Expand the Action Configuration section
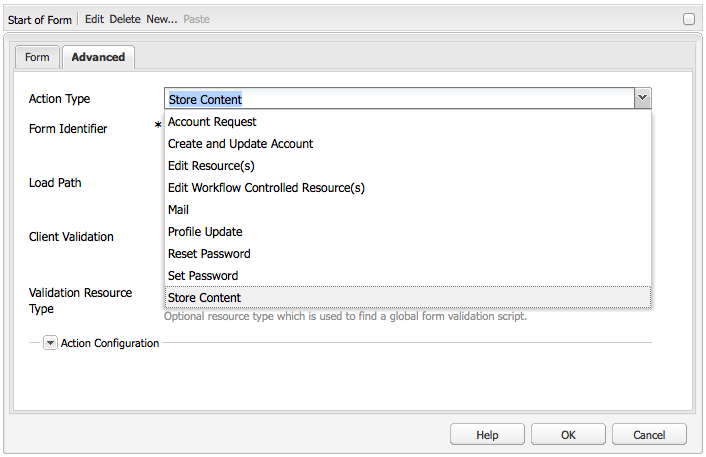The height and width of the screenshot is (457, 706). (x=50, y=343)
